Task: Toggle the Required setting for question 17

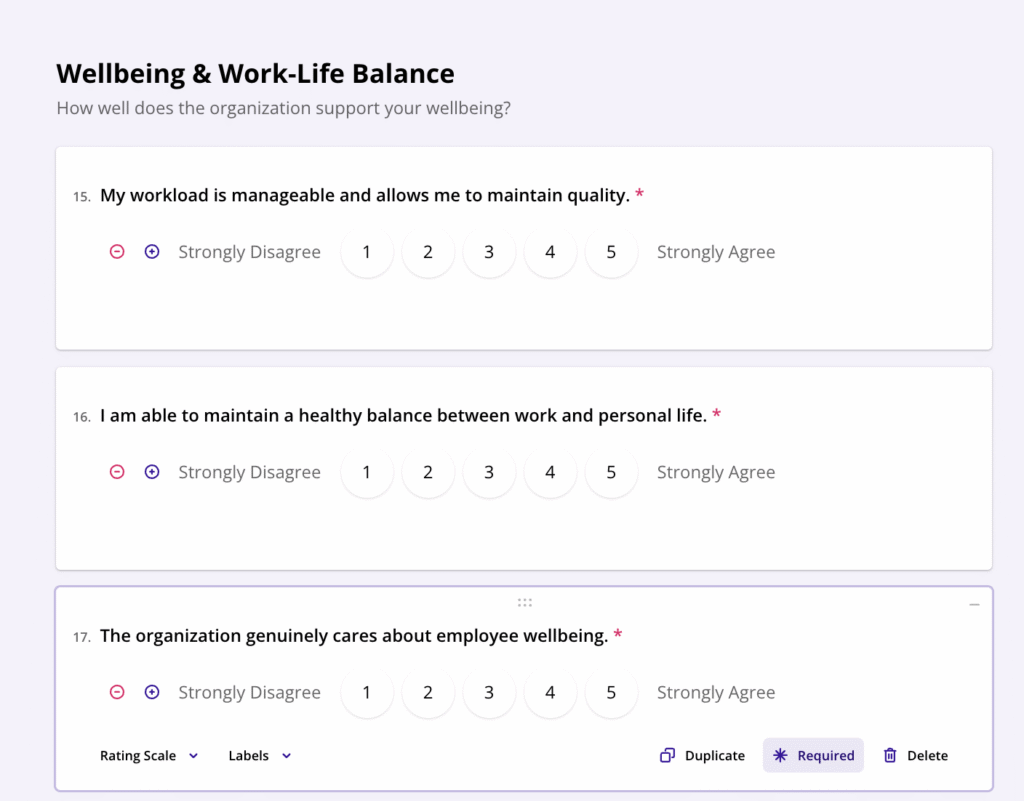Action: tap(813, 756)
